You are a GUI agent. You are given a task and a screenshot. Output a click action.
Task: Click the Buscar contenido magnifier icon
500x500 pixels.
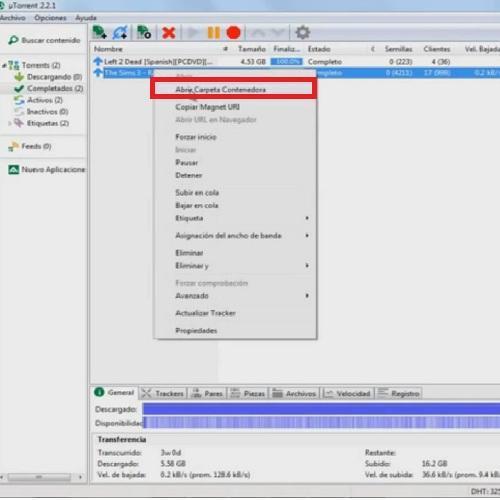[13, 40]
